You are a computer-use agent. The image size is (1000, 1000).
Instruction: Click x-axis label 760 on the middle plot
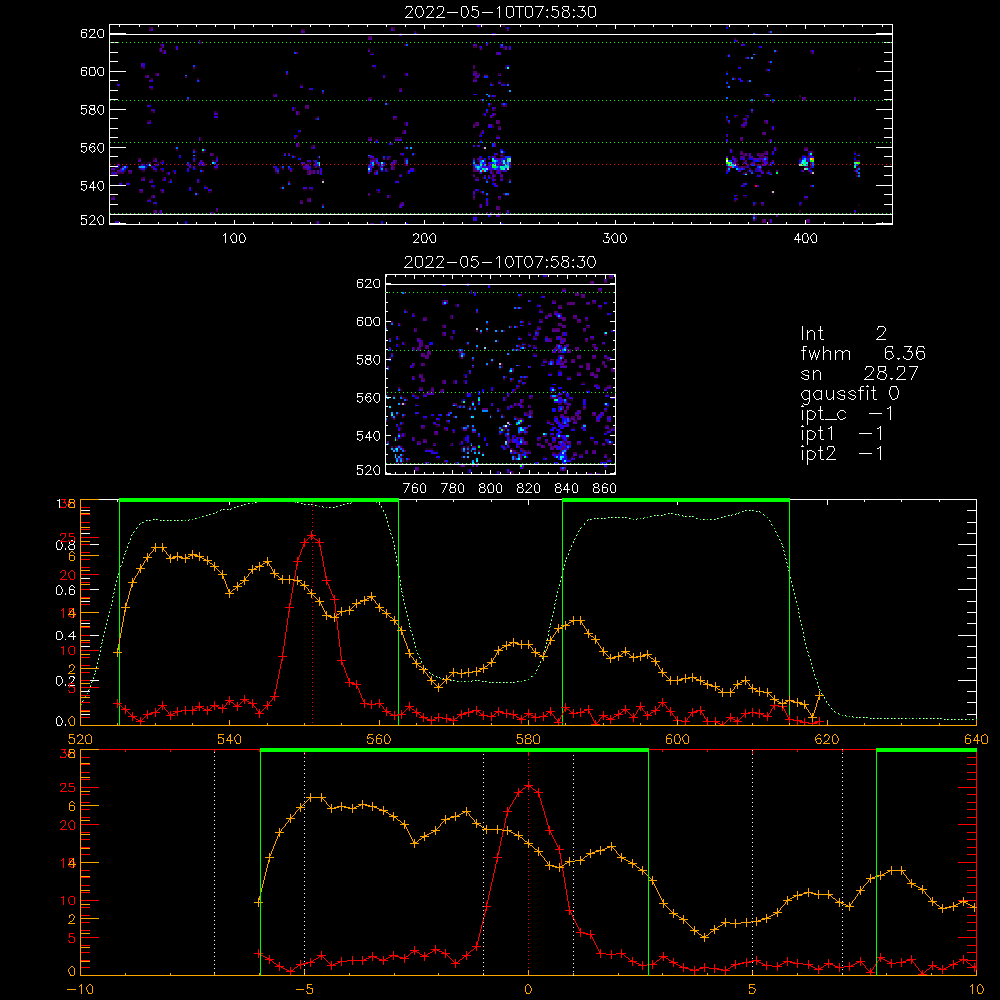click(x=415, y=489)
